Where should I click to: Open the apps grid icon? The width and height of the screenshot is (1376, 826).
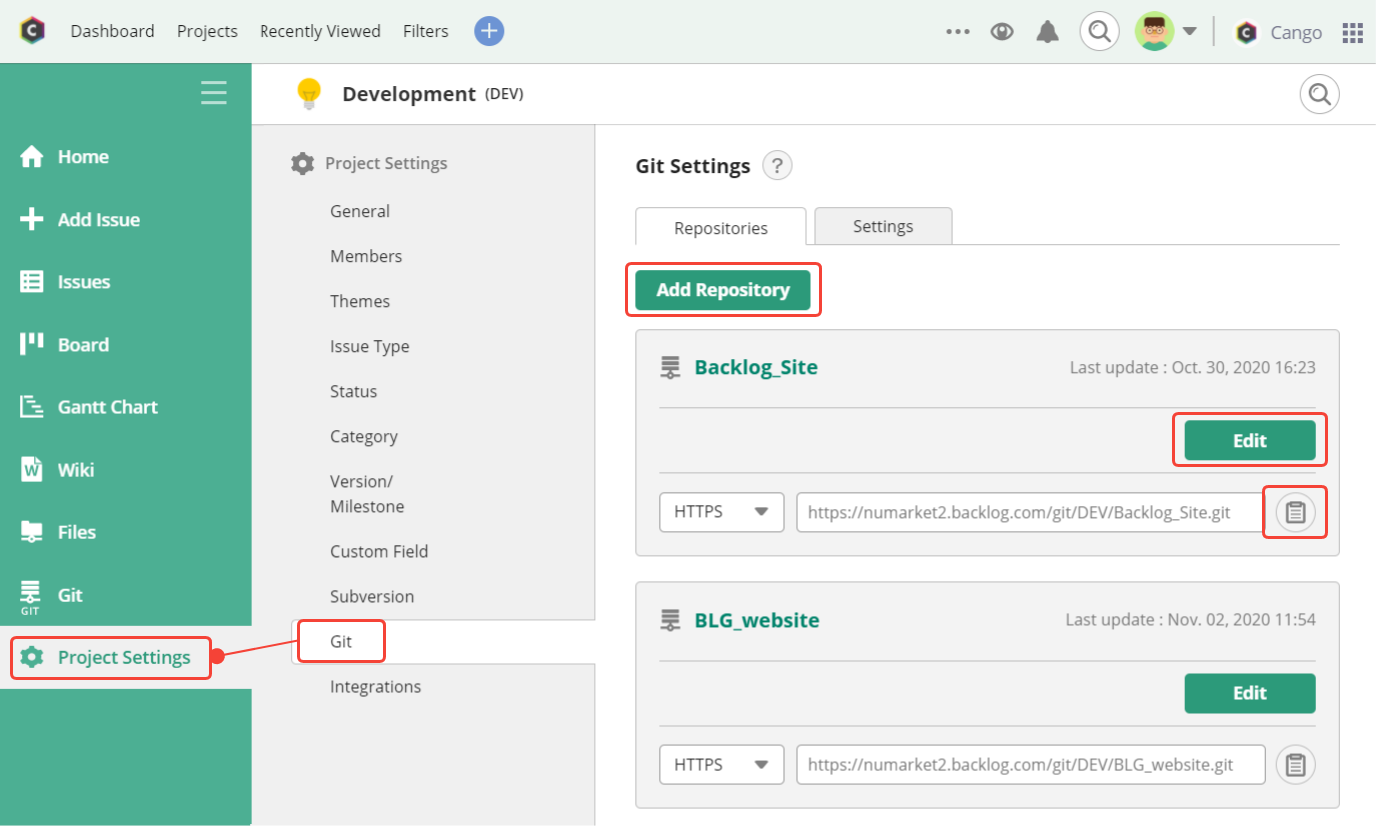coord(1352,33)
